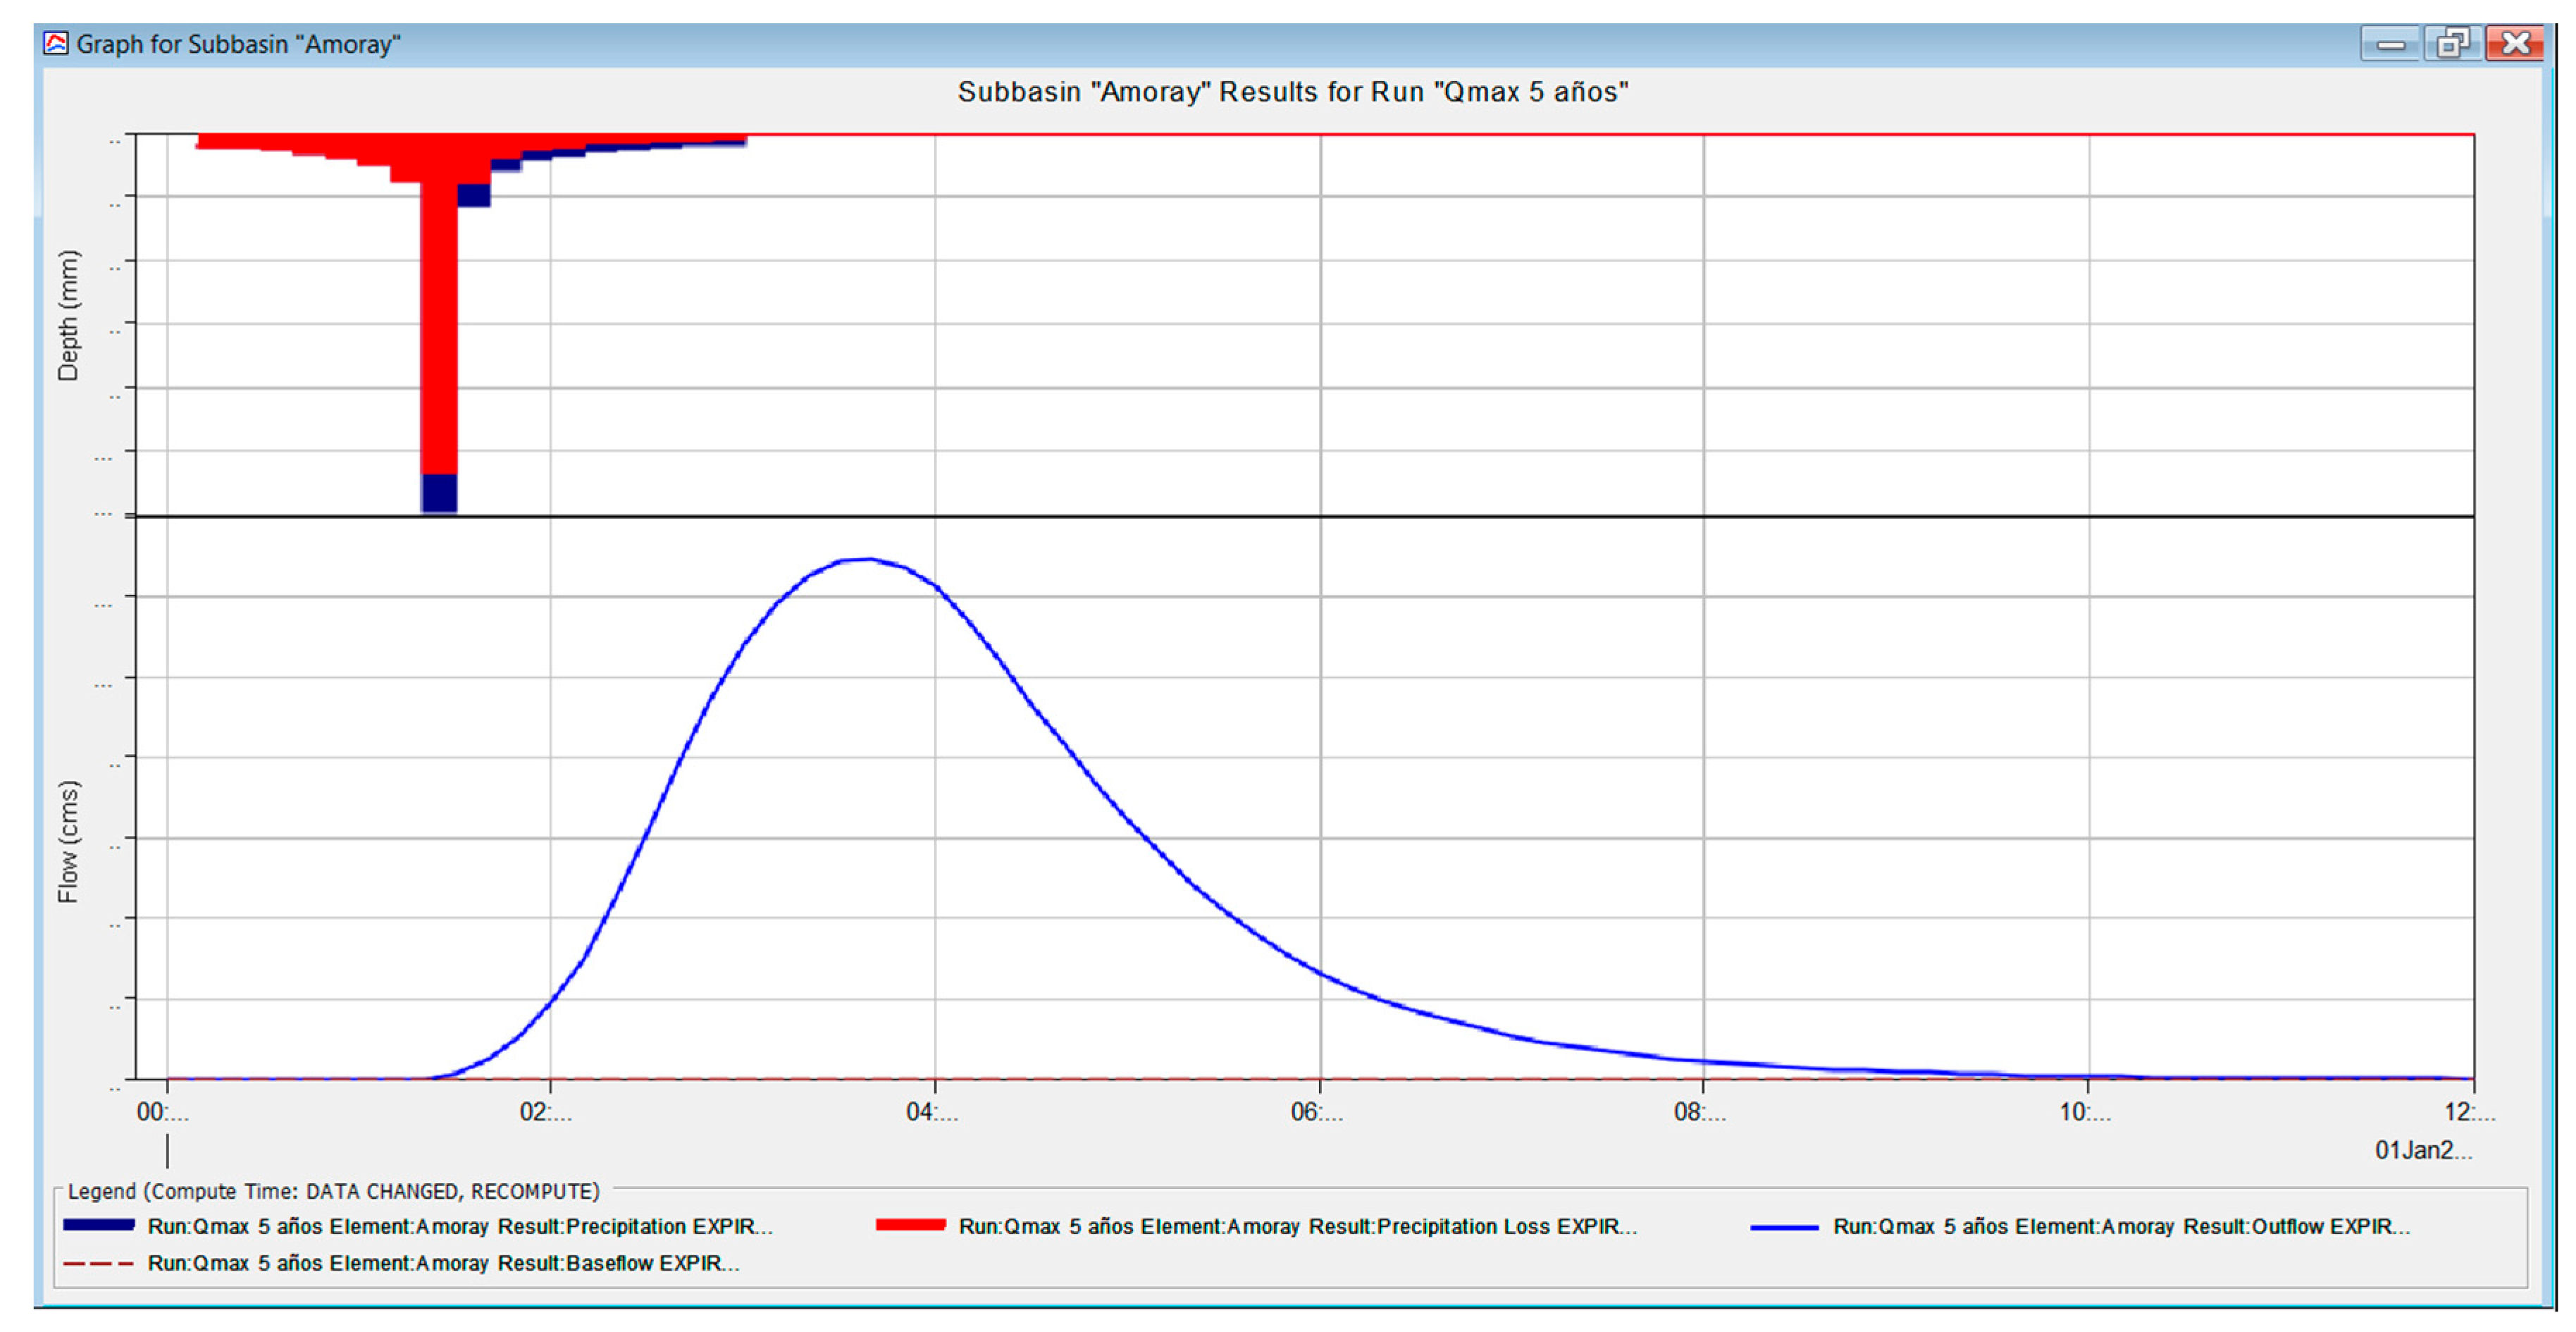This screenshot has width=2576, height=1332.
Task: Click the window title bar text
Action: (x=238, y=44)
